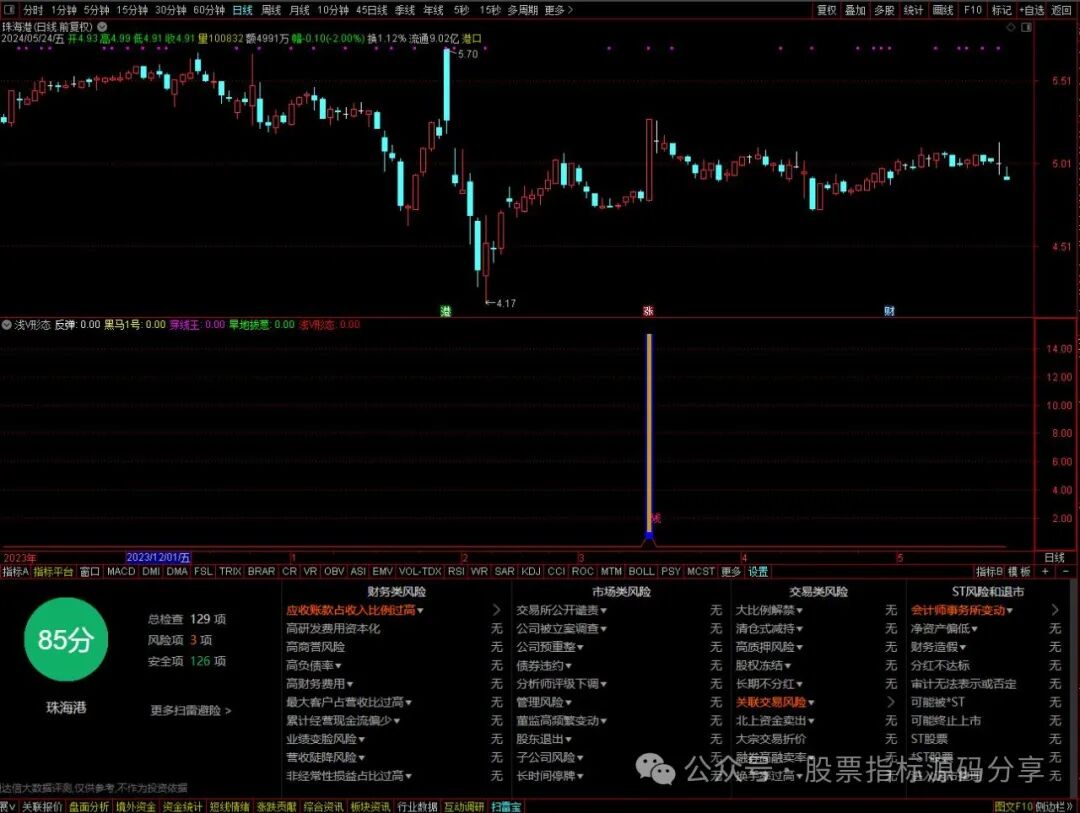Click the 画线 drawing tools button
Viewport: 1080px width, 813px height.
click(x=942, y=10)
